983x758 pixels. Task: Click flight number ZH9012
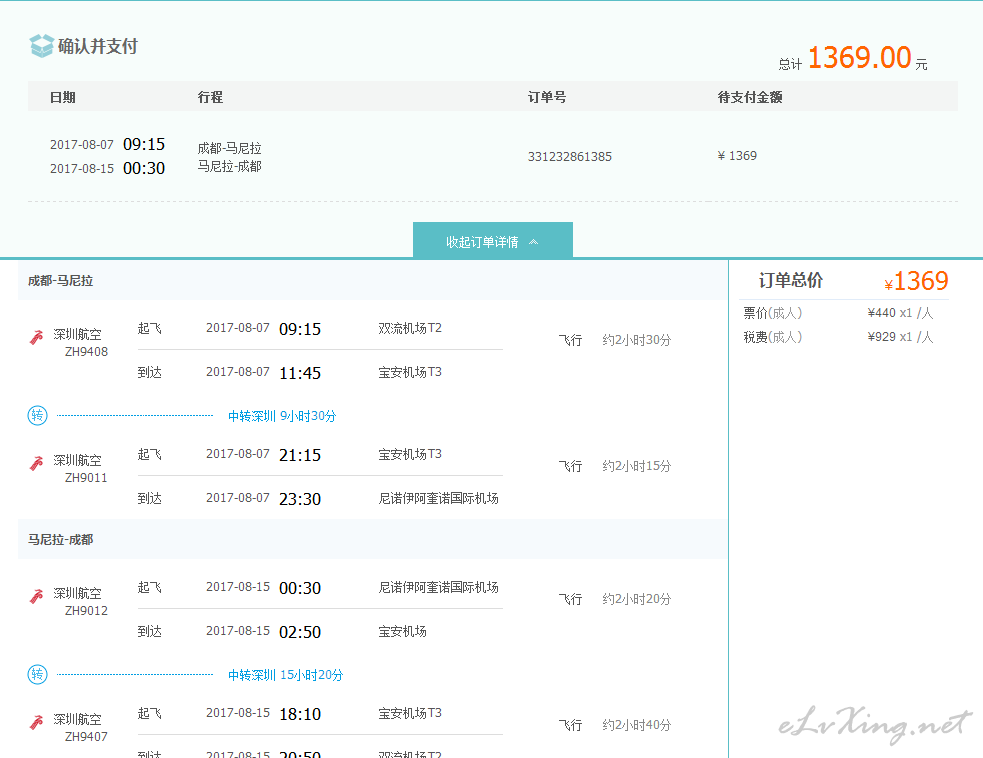coord(87,611)
